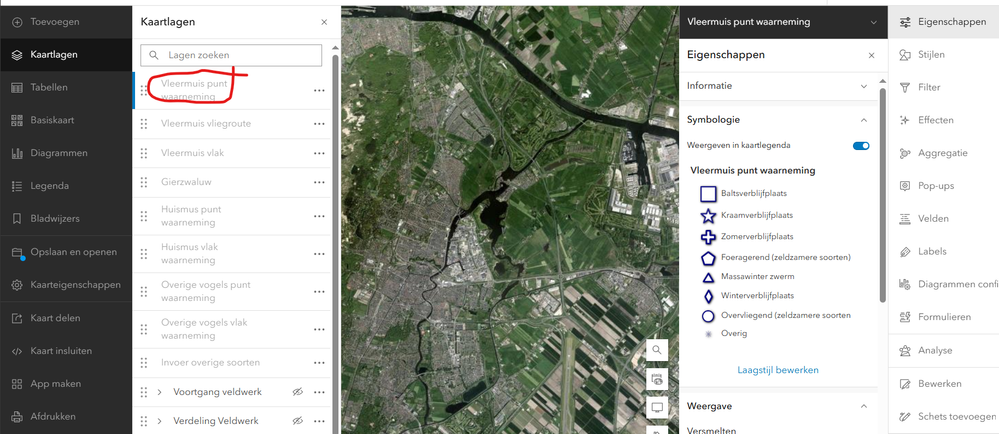Select the Gierzwaluw layer
Viewport: 999px width, 434px height.
coord(186,182)
